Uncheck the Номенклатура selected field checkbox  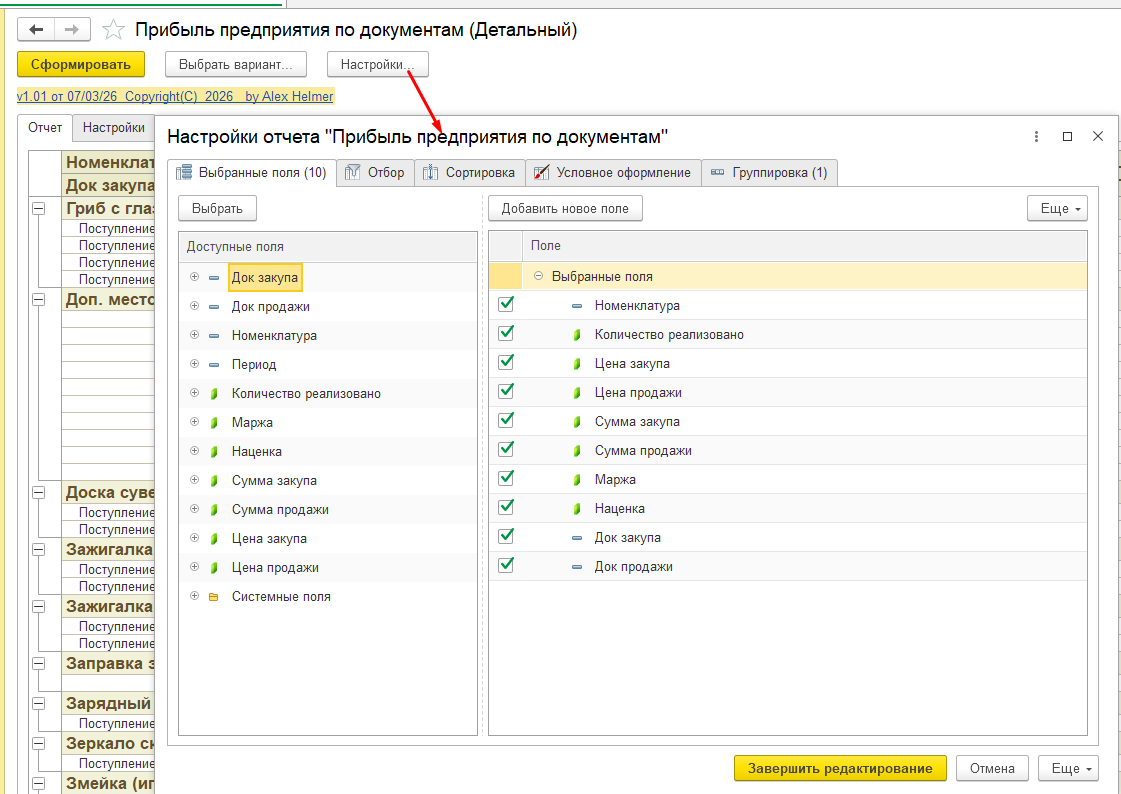(506, 304)
